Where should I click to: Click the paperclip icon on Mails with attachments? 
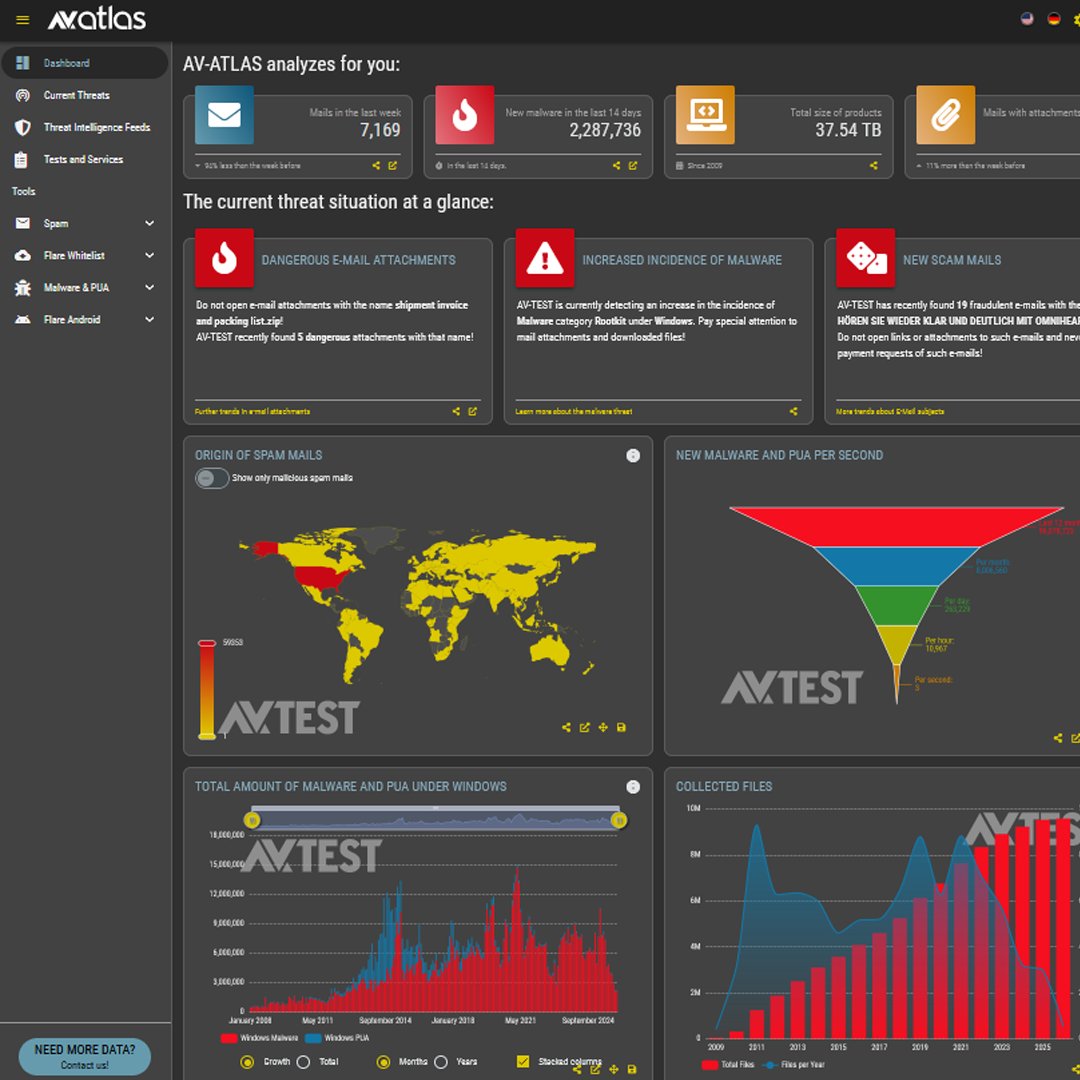945,114
